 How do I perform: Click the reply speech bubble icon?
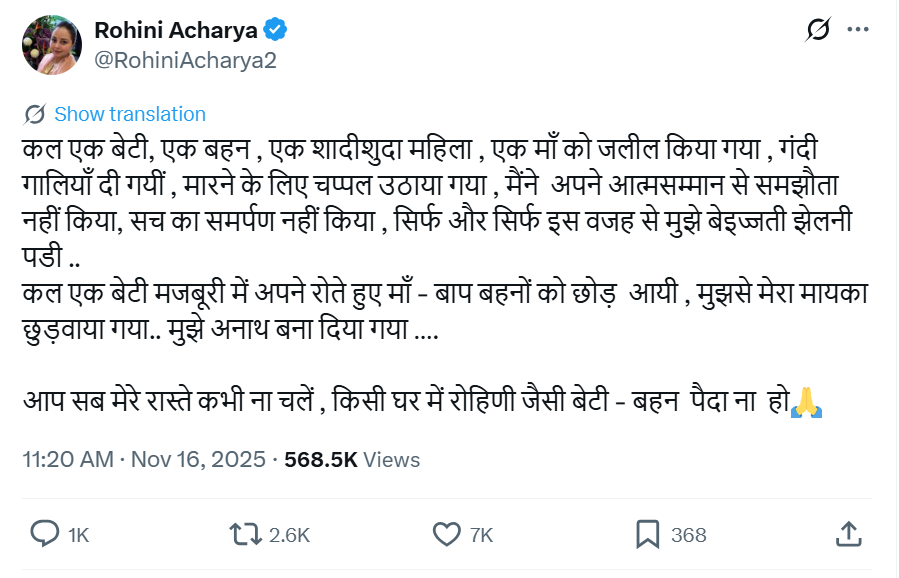(46, 533)
